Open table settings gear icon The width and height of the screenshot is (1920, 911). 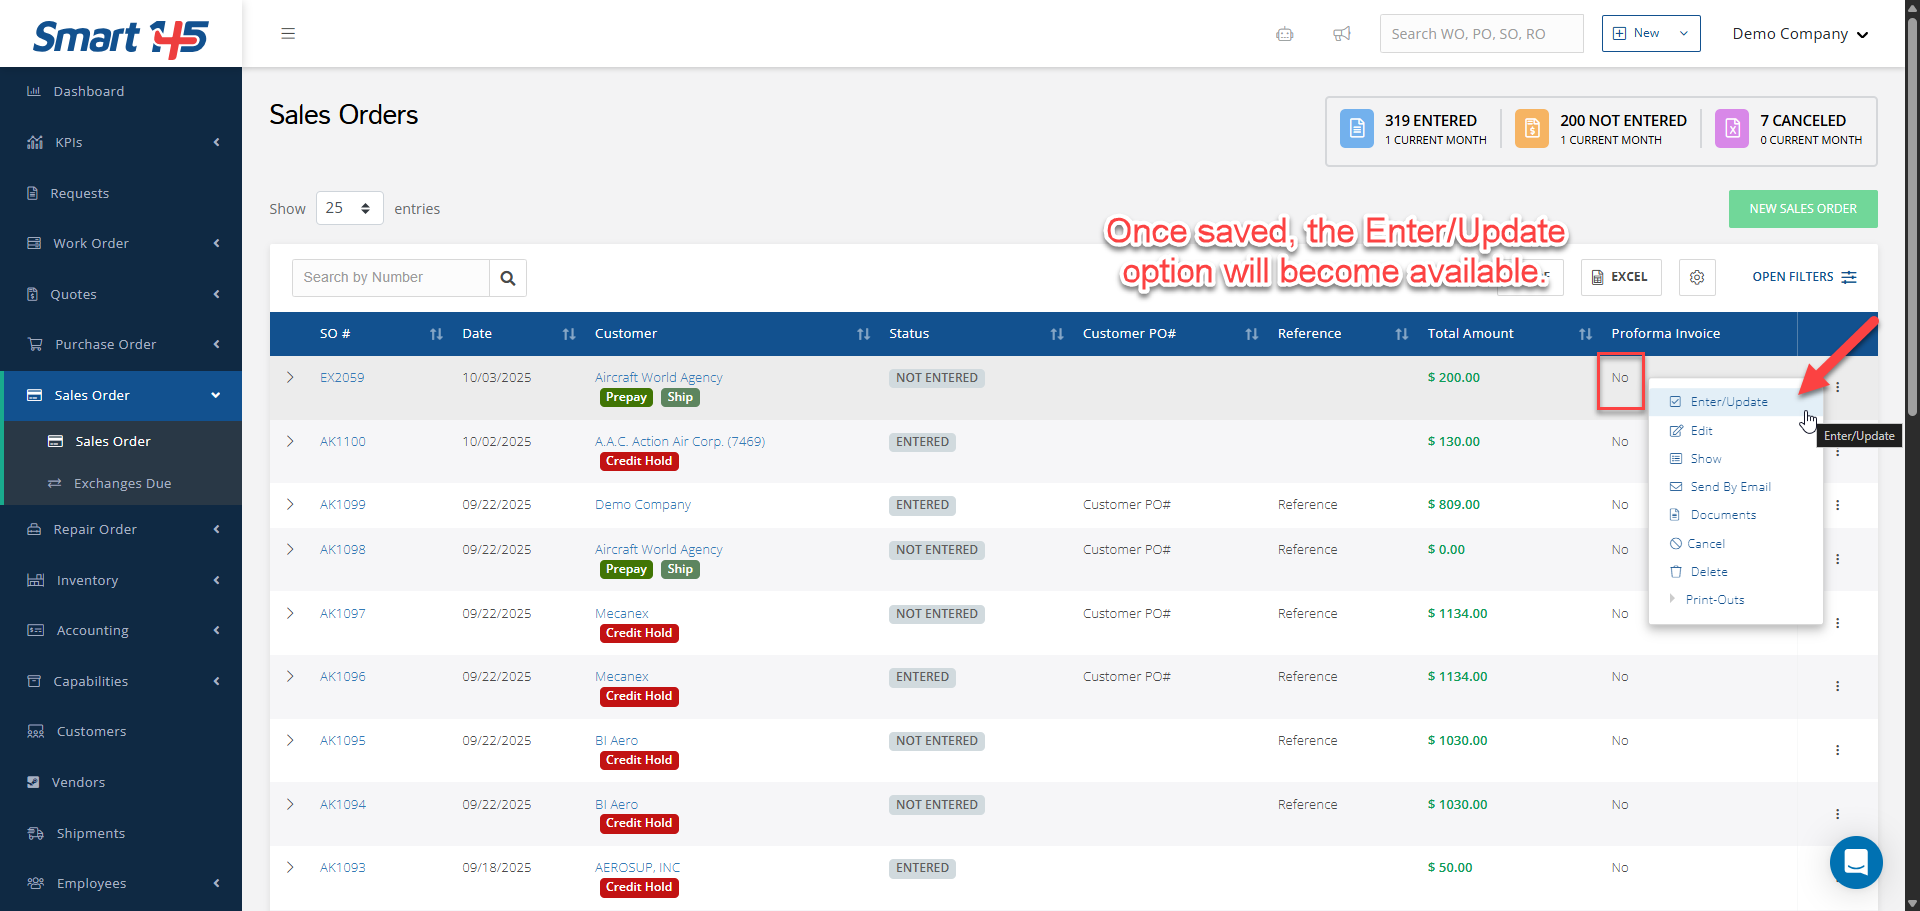[1697, 277]
